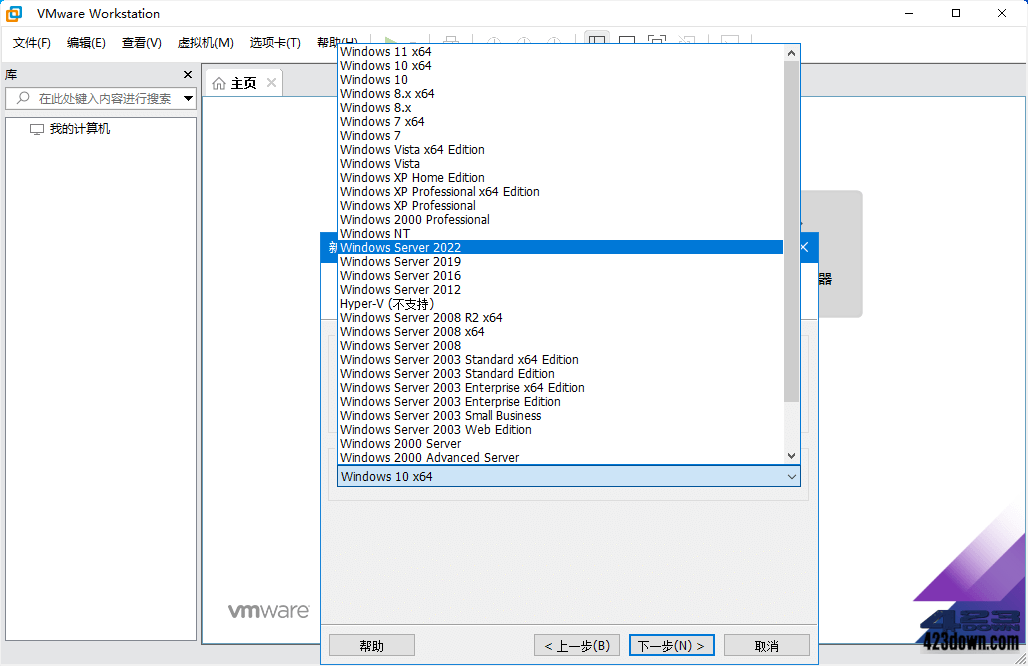
Task: Click the magnifier icon in the library search box
Action: pos(21,98)
